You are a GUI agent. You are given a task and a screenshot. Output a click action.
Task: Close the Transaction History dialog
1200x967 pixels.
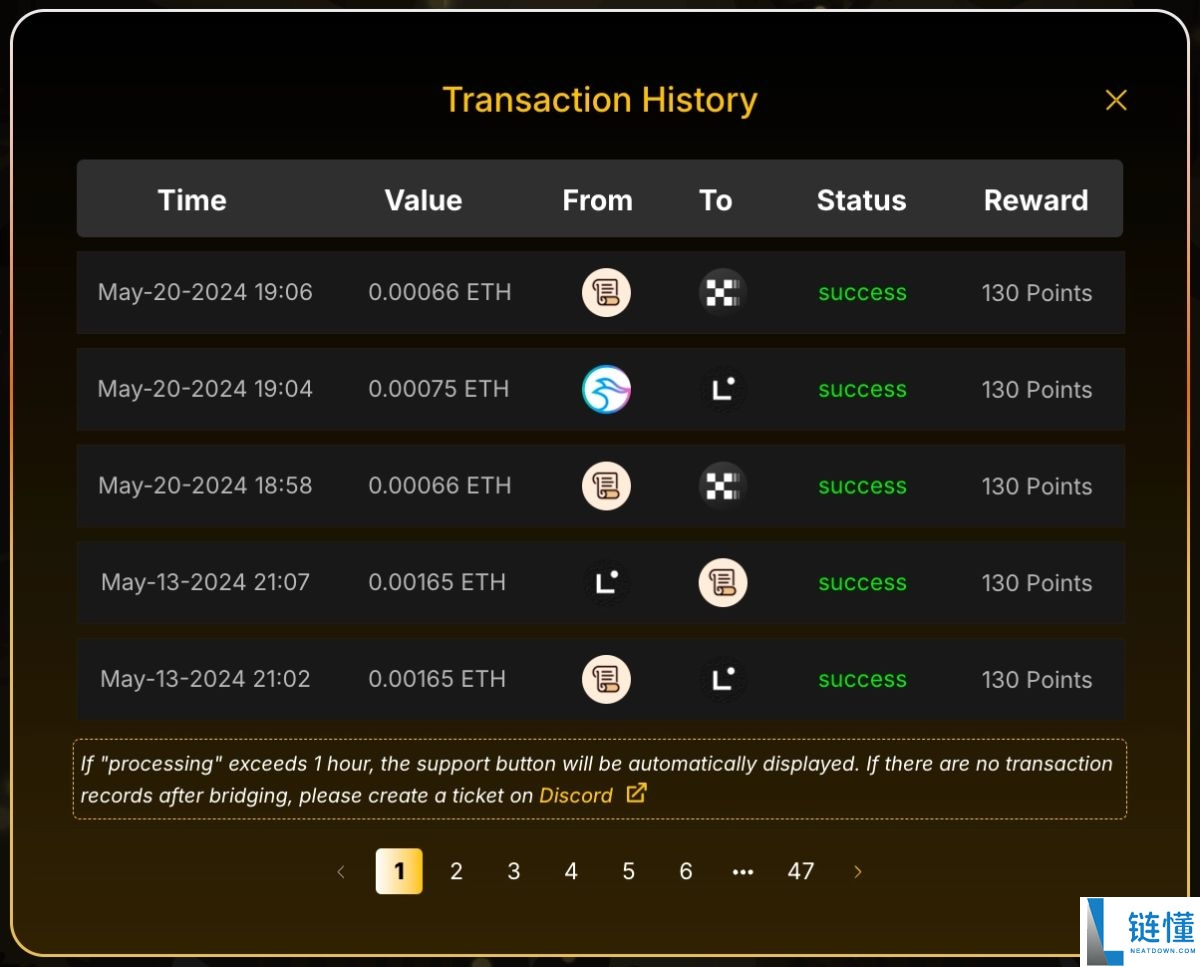pos(1116,100)
